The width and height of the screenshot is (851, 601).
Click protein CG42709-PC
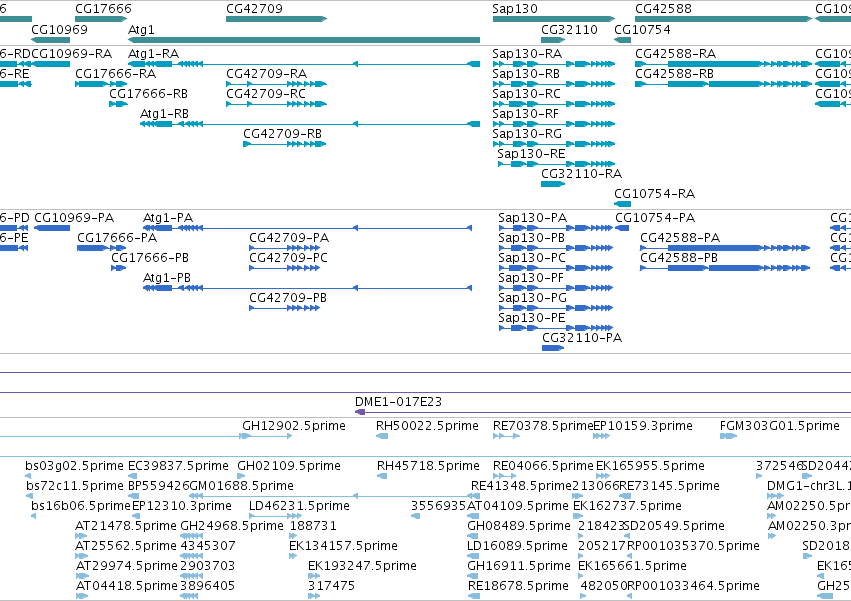point(284,268)
